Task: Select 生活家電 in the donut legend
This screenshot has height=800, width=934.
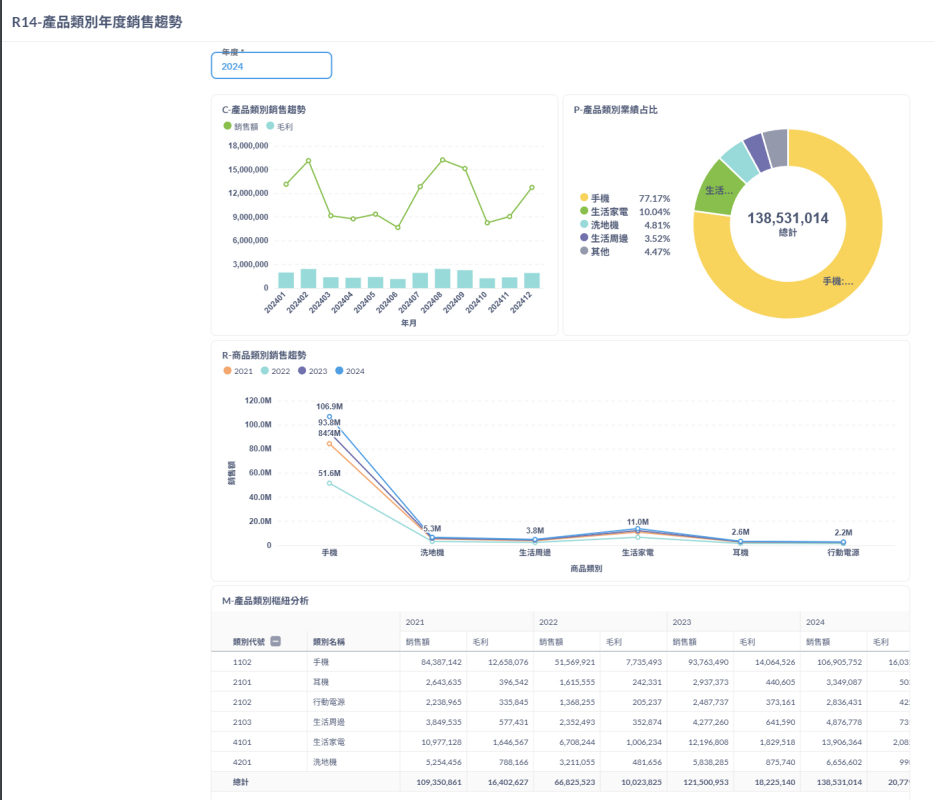Action: [608, 212]
